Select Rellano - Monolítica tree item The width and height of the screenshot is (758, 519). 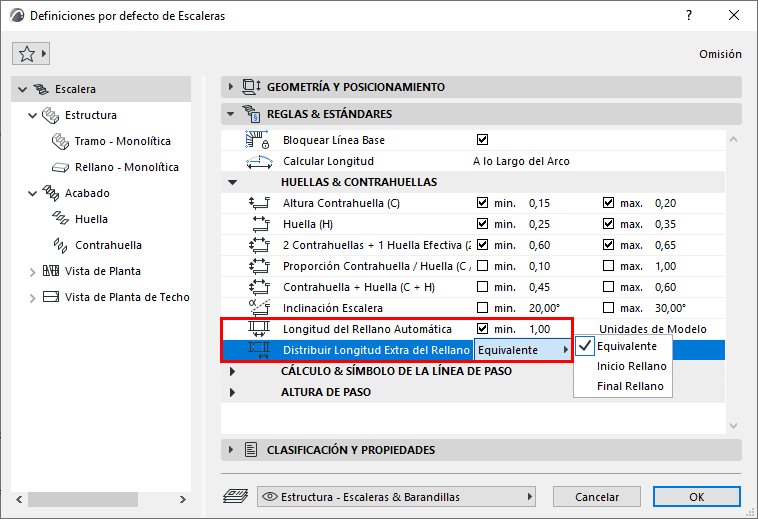127,167
